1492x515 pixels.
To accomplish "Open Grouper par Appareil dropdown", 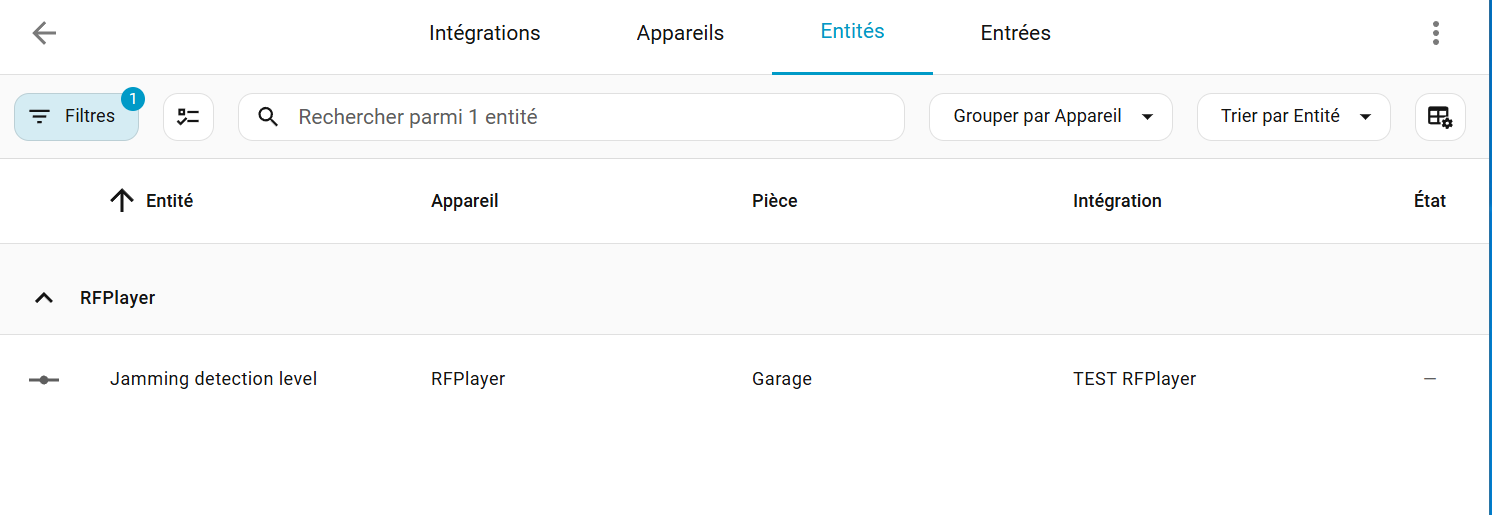I will point(1050,117).
